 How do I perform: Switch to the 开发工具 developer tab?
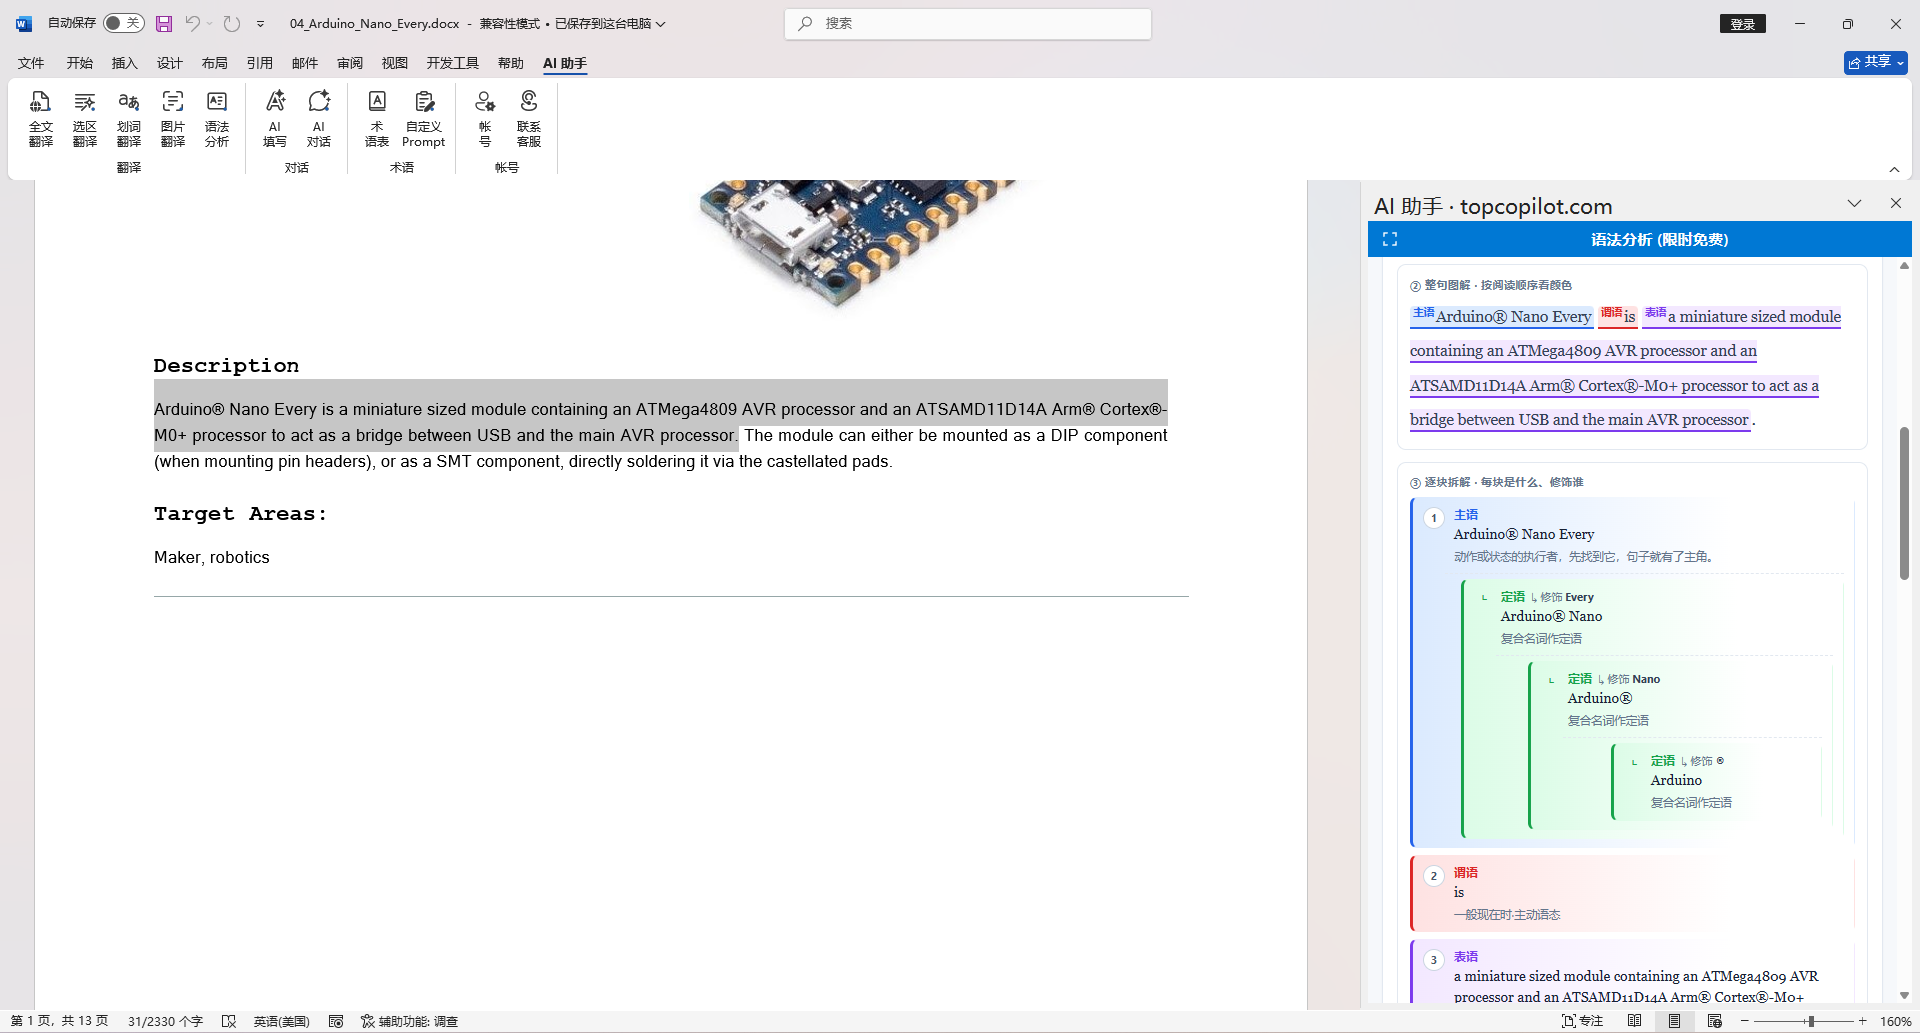(453, 63)
